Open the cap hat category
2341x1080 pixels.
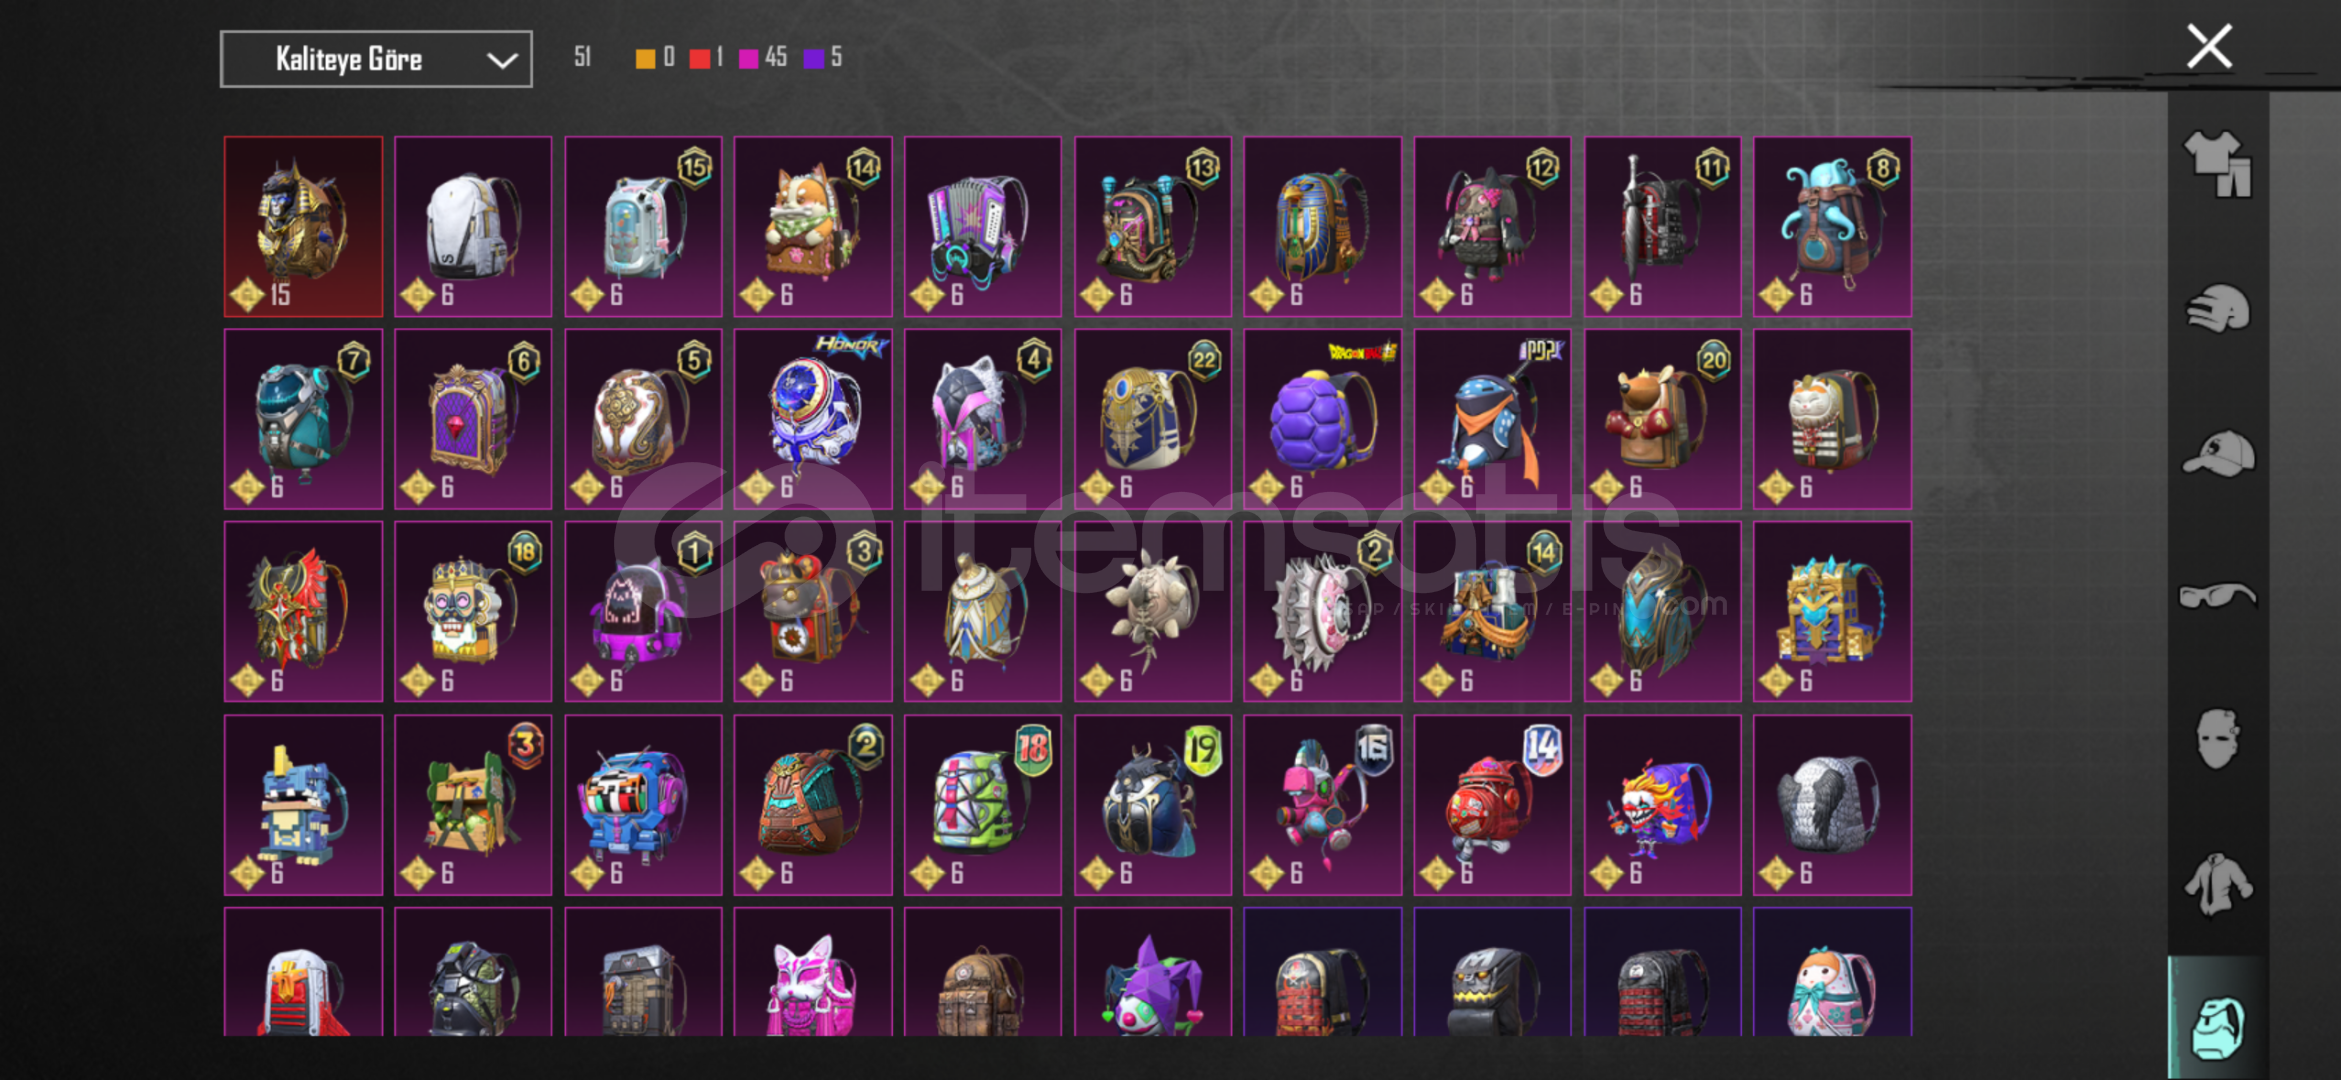tap(2217, 453)
